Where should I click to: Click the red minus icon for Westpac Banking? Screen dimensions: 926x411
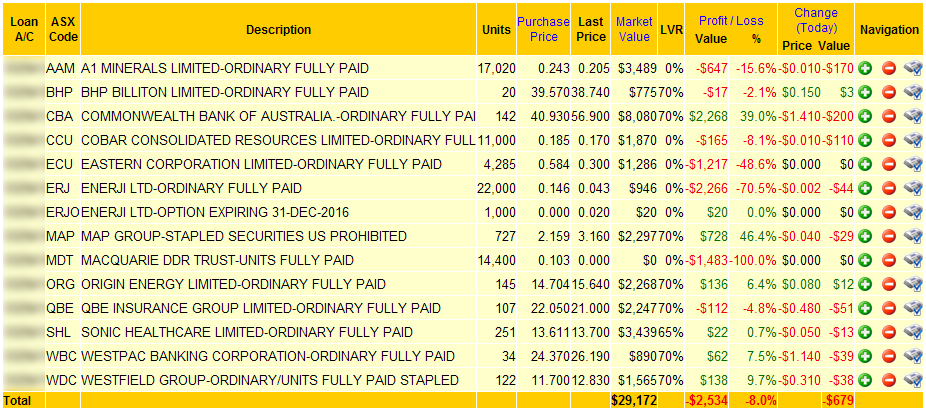click(x=889, y=356)
